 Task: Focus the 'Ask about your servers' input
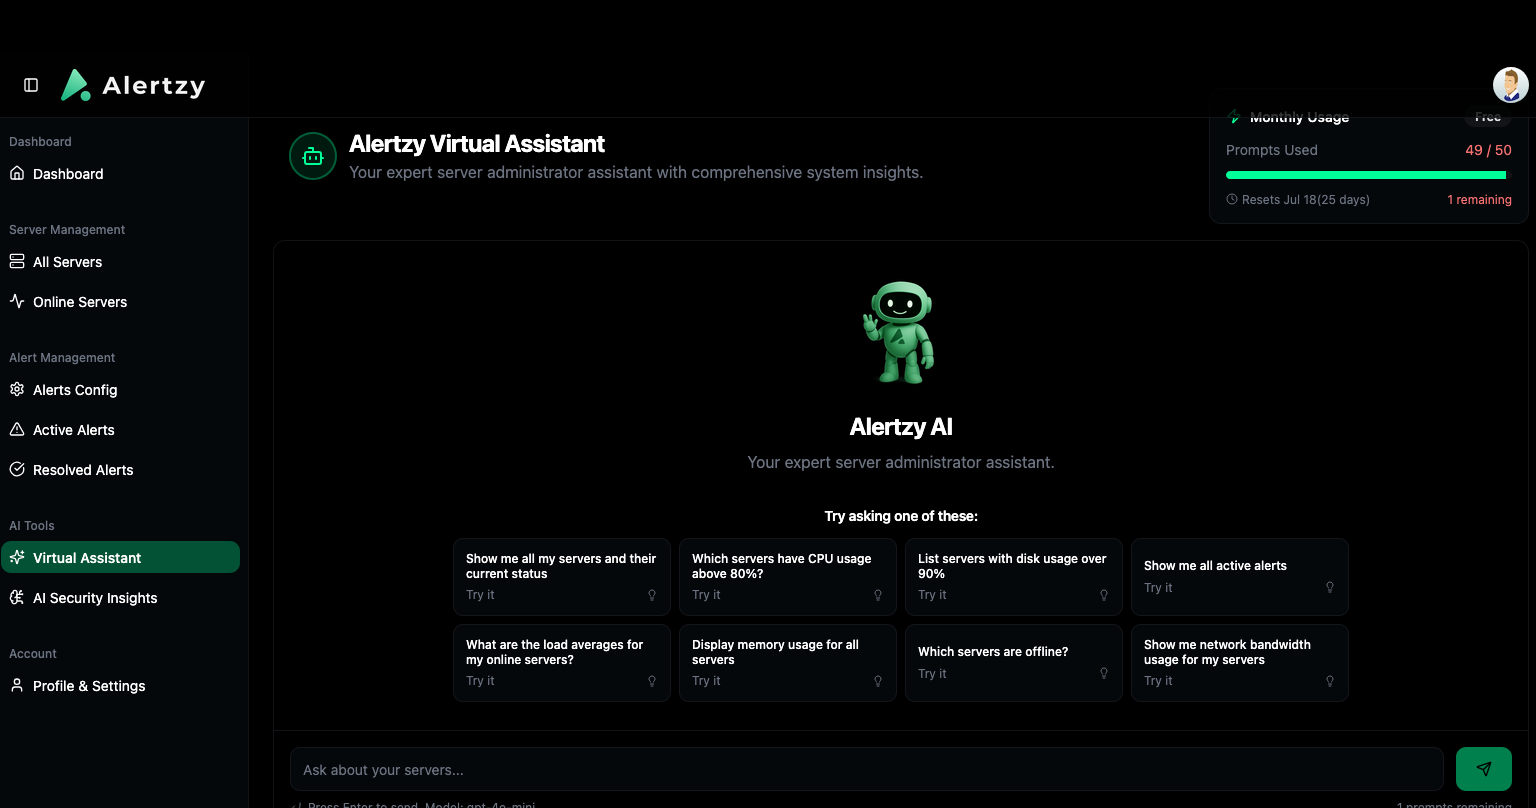(x=867, y=769)
